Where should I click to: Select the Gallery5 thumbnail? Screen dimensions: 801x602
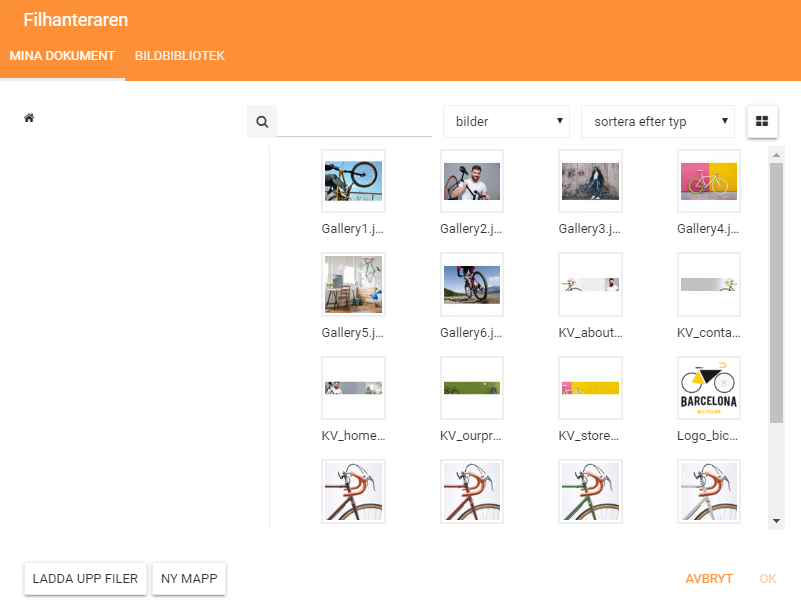(x=354, y=285)
